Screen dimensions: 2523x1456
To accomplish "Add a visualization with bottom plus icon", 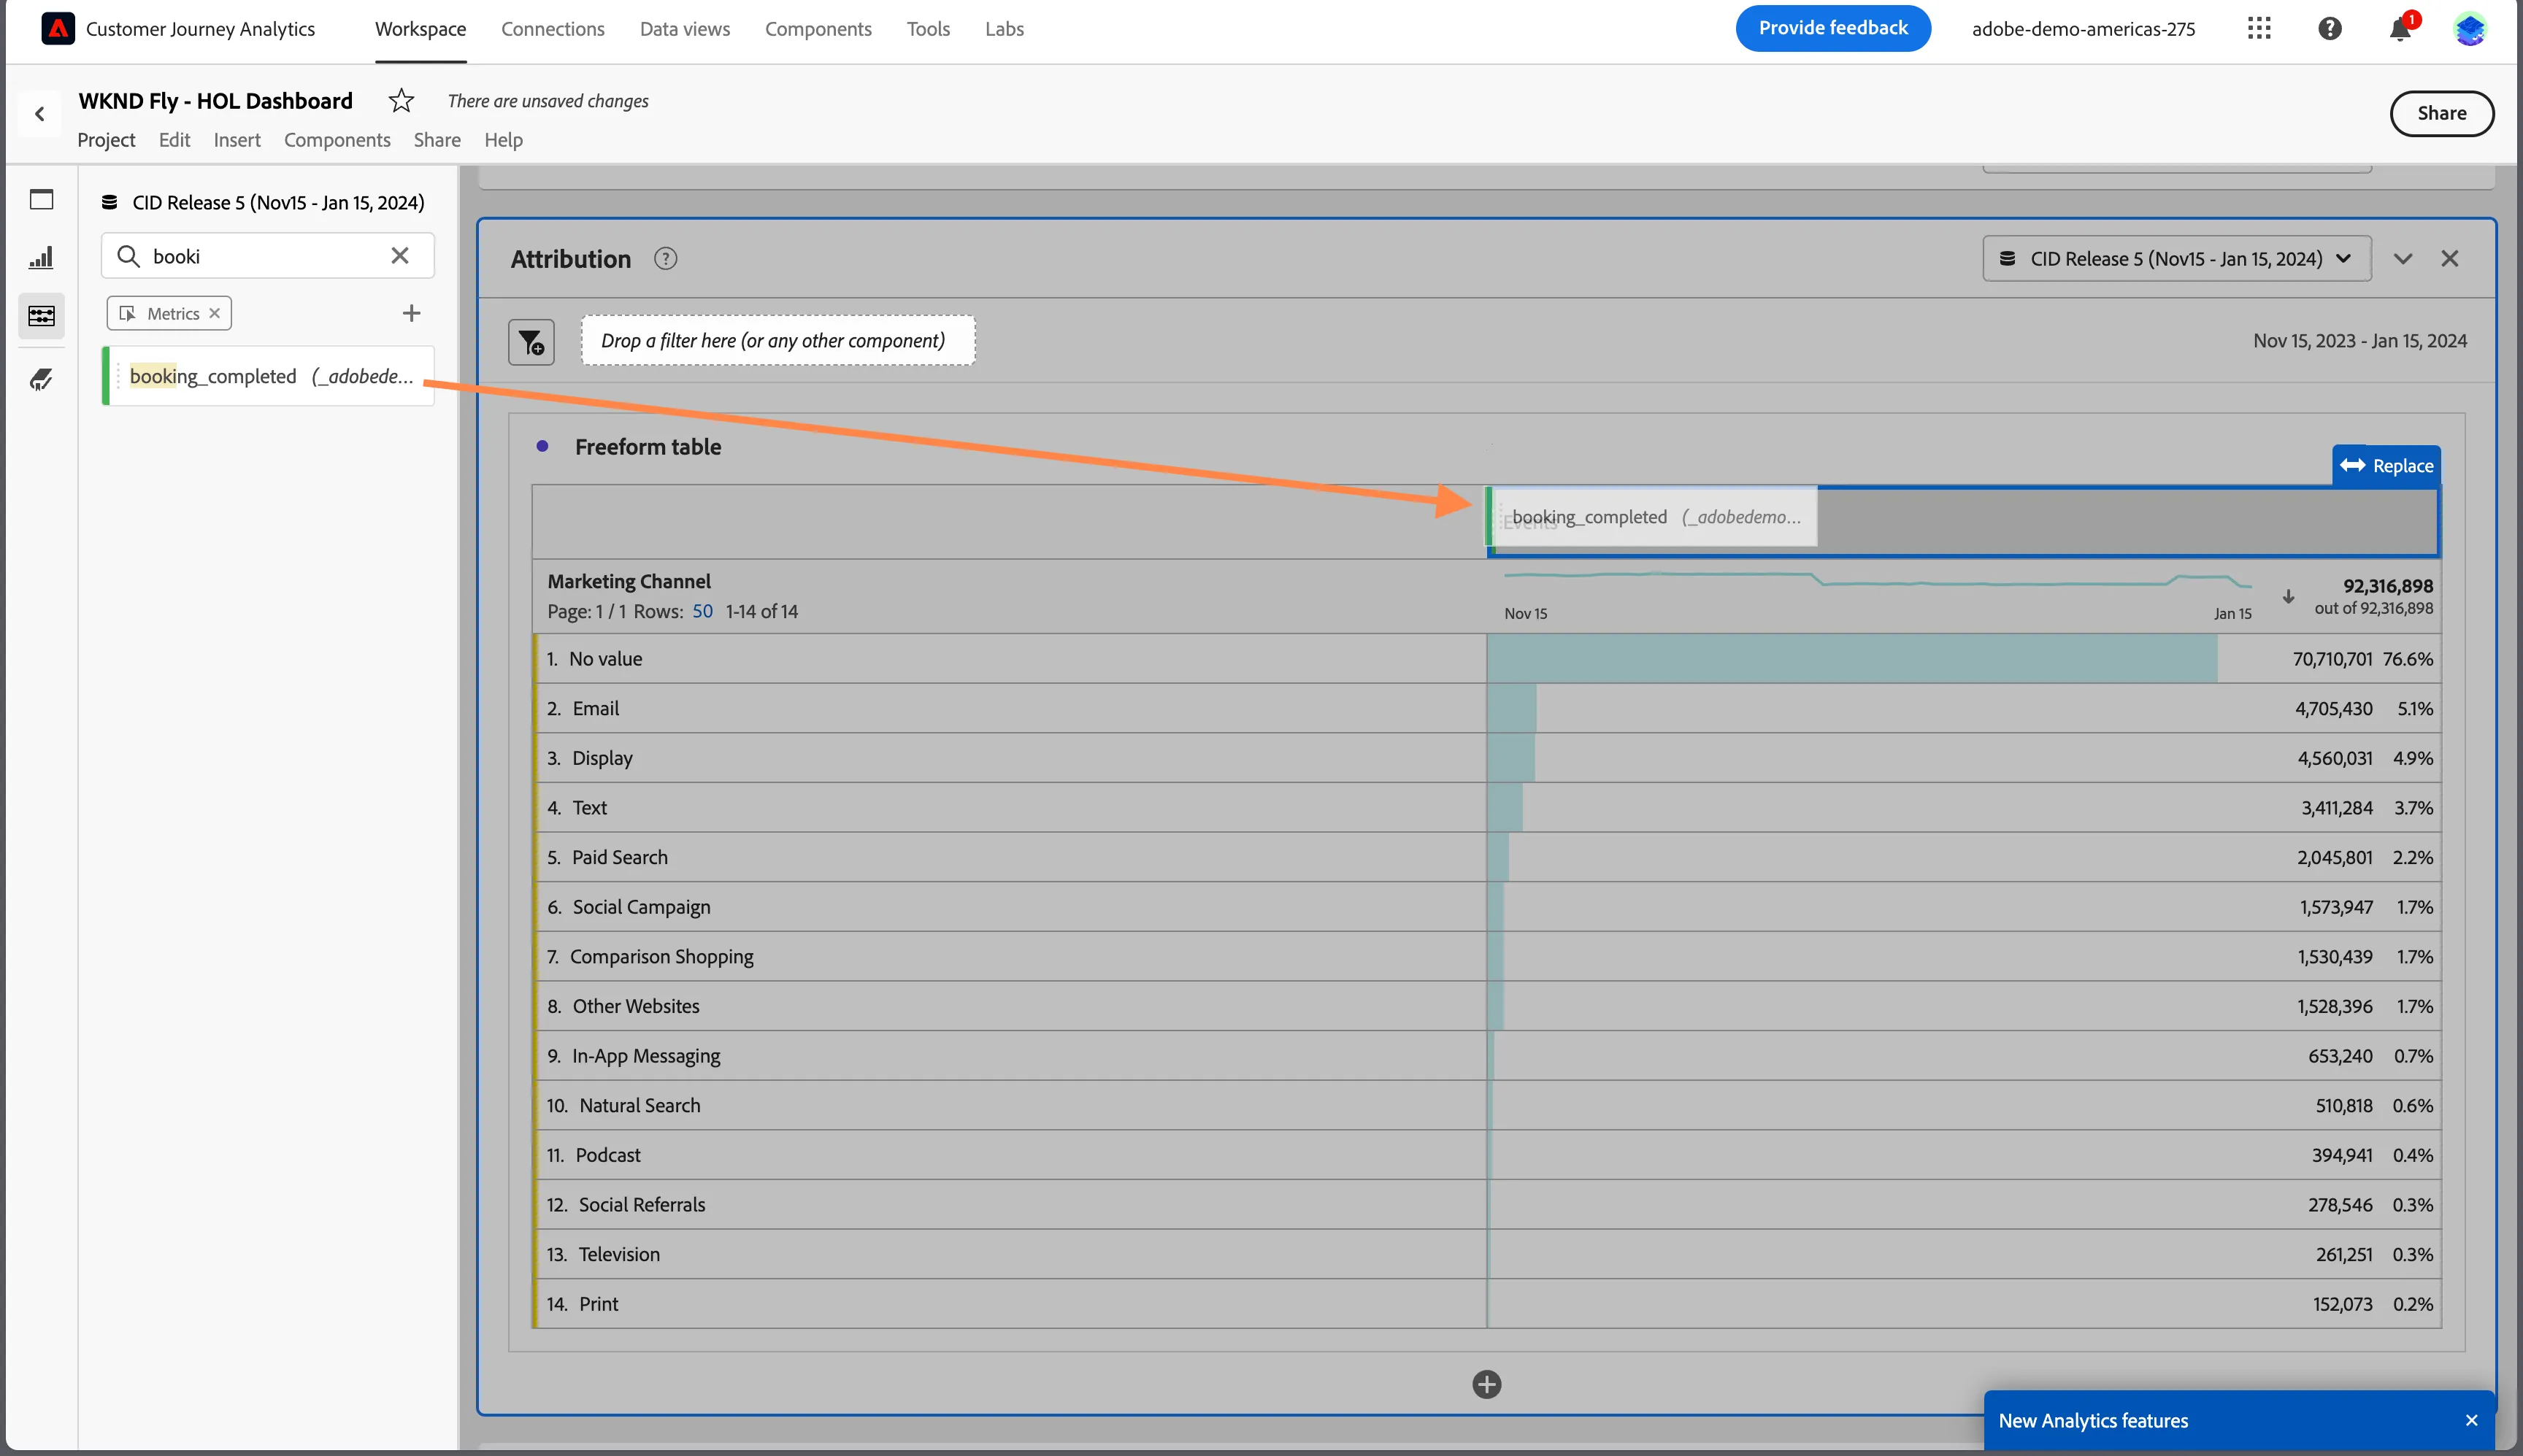I will (x=1487, y=1384).
